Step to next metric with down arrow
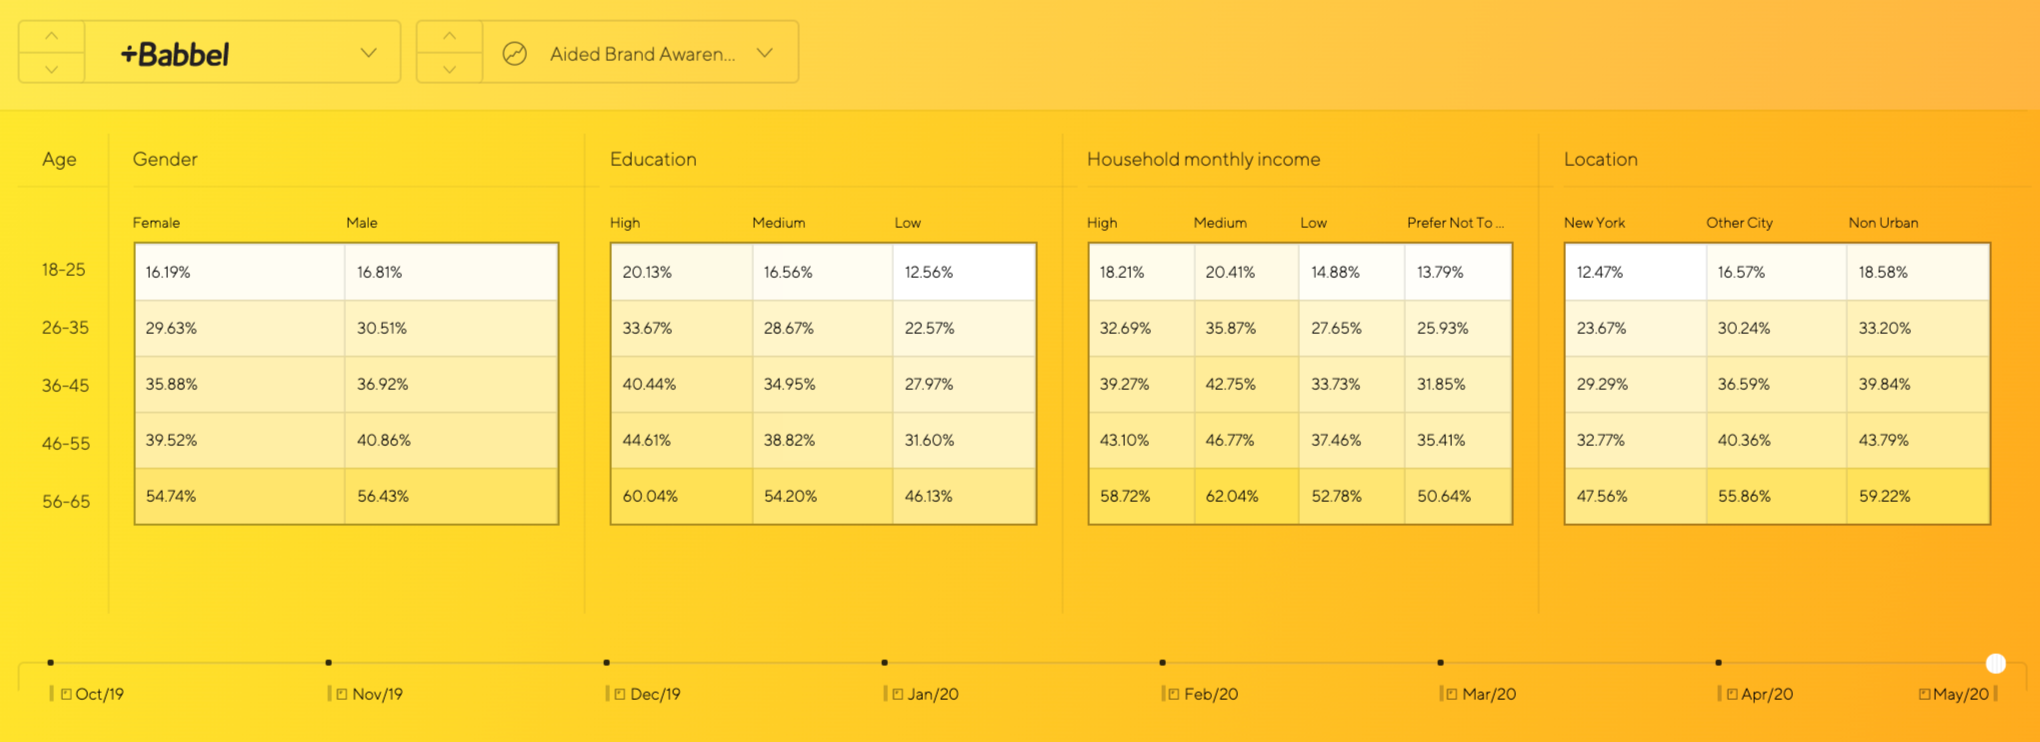Image resolution: width=2040 pixels, height=742 pixels. pos(449,69)
